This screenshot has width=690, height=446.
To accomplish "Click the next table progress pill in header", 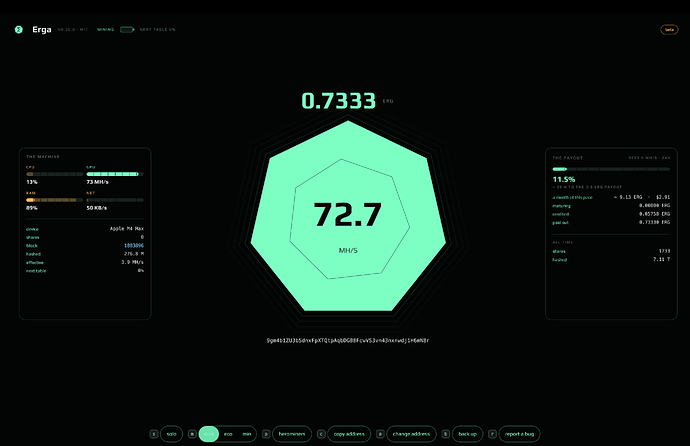I will (127, 29).
